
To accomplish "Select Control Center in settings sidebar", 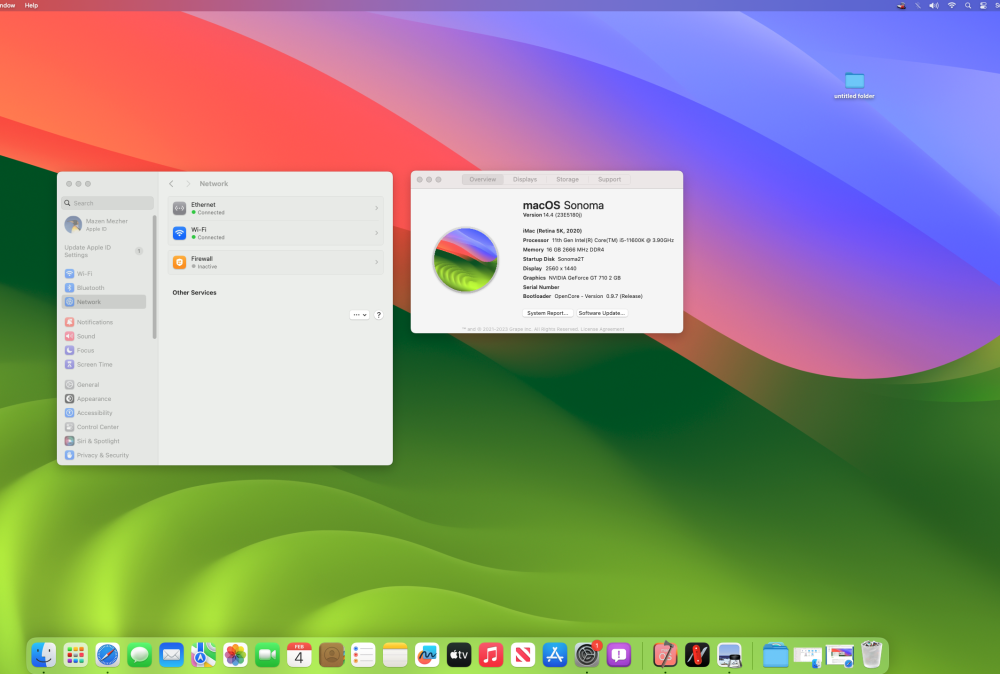I will click(104, 427).
